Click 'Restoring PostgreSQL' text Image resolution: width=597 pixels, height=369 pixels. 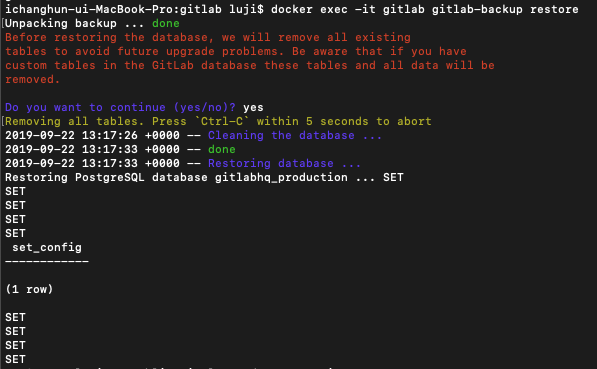(75, 177)
